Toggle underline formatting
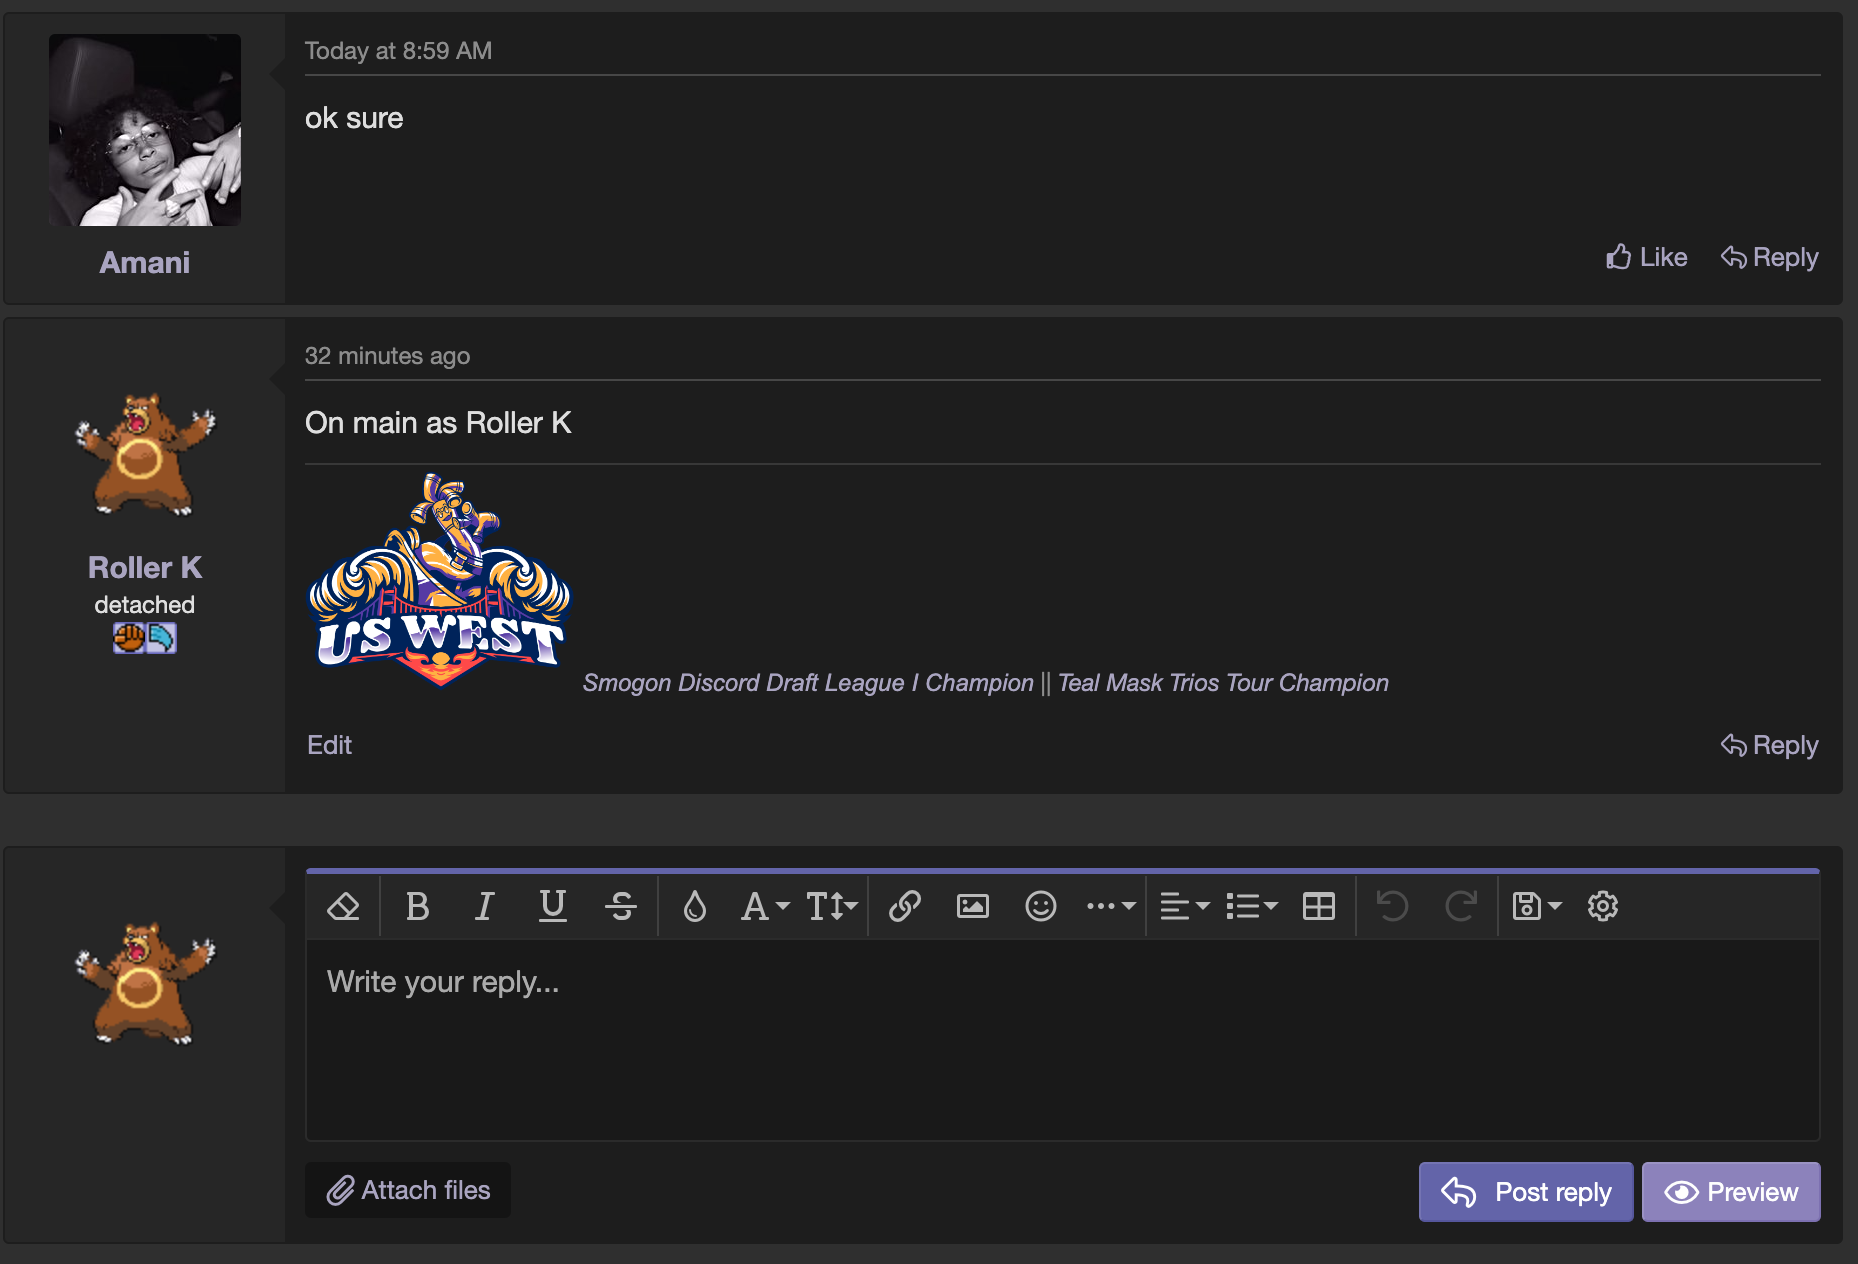This screenshot has width=1858, height=1264. point(552,906)
